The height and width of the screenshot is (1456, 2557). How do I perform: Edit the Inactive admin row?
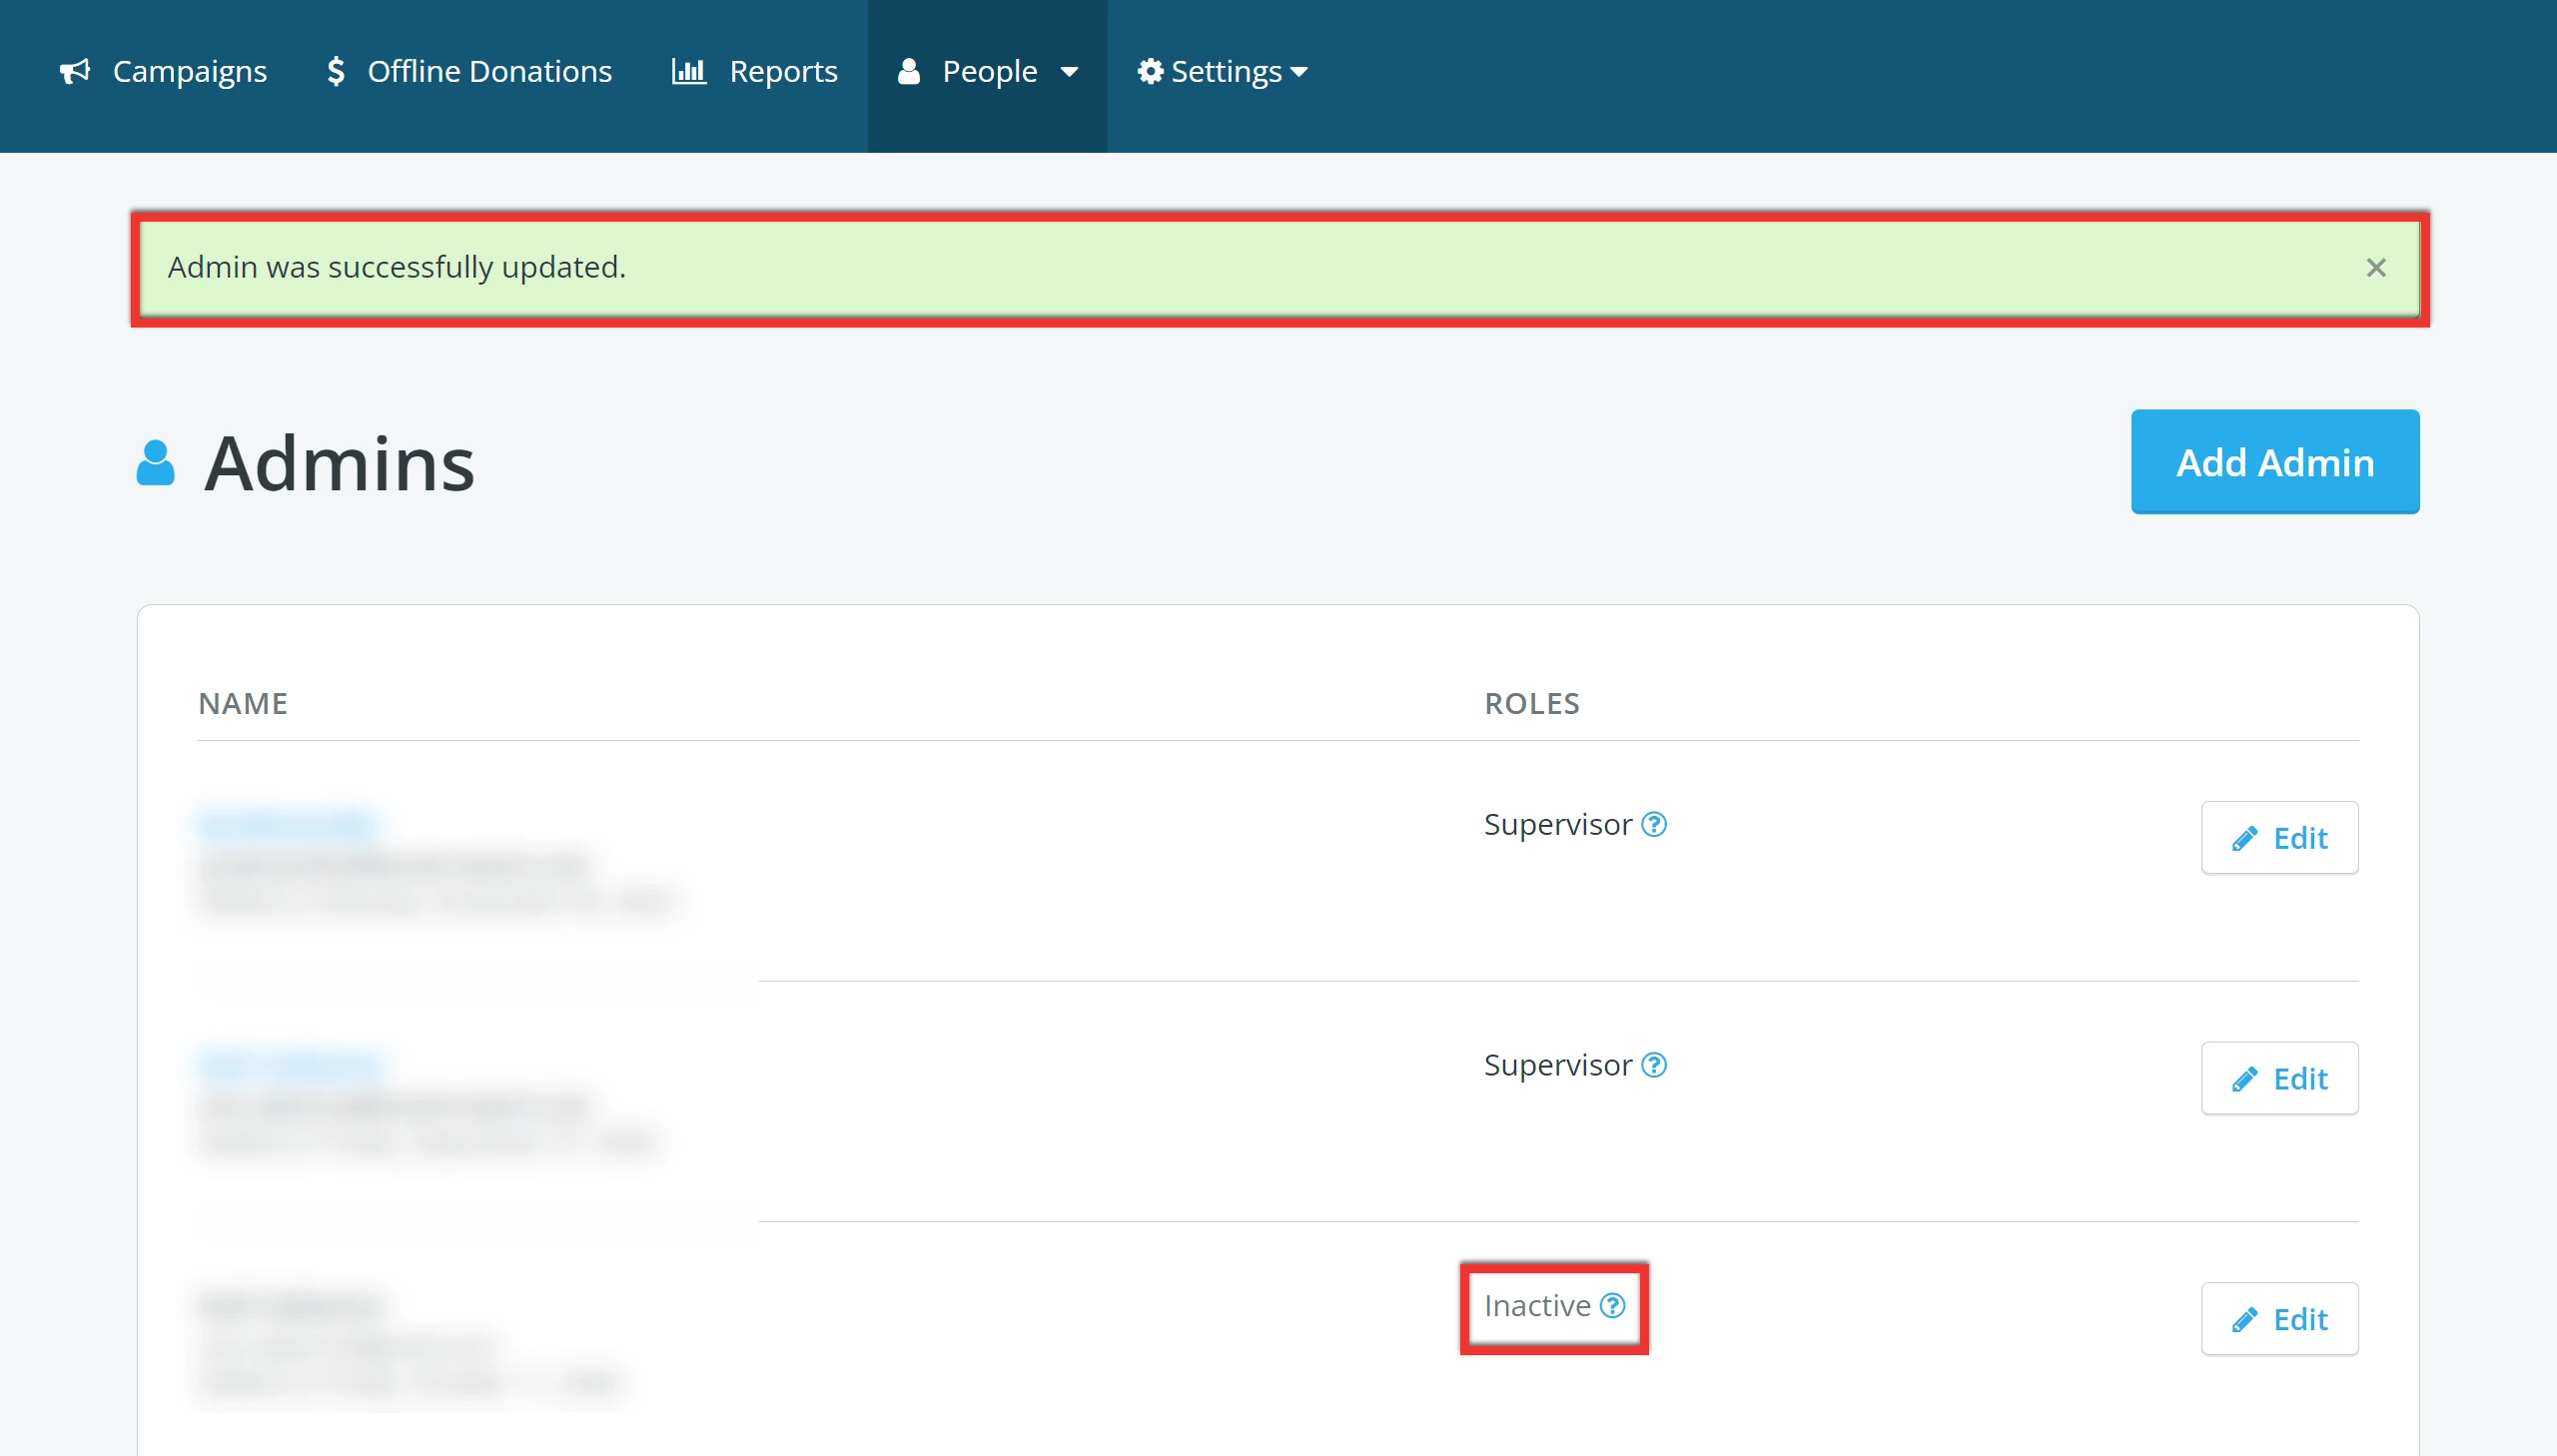pos(2279,1319)
